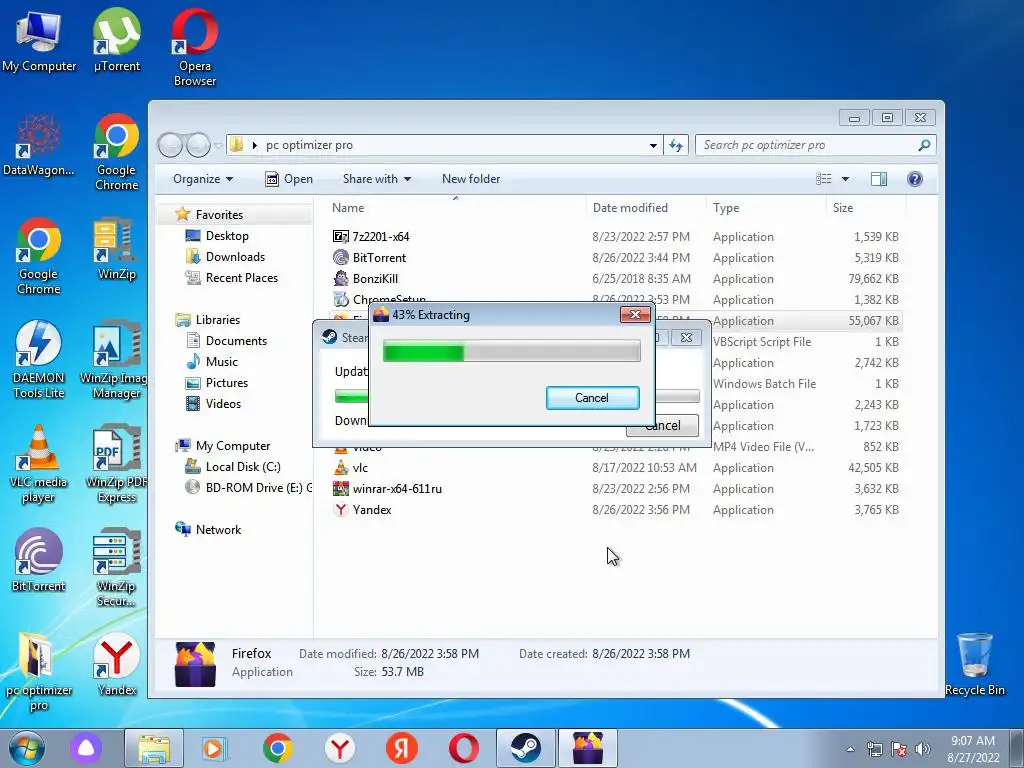Click the extraction progress bar
The image size is (1024, 768).
[511, 351]
